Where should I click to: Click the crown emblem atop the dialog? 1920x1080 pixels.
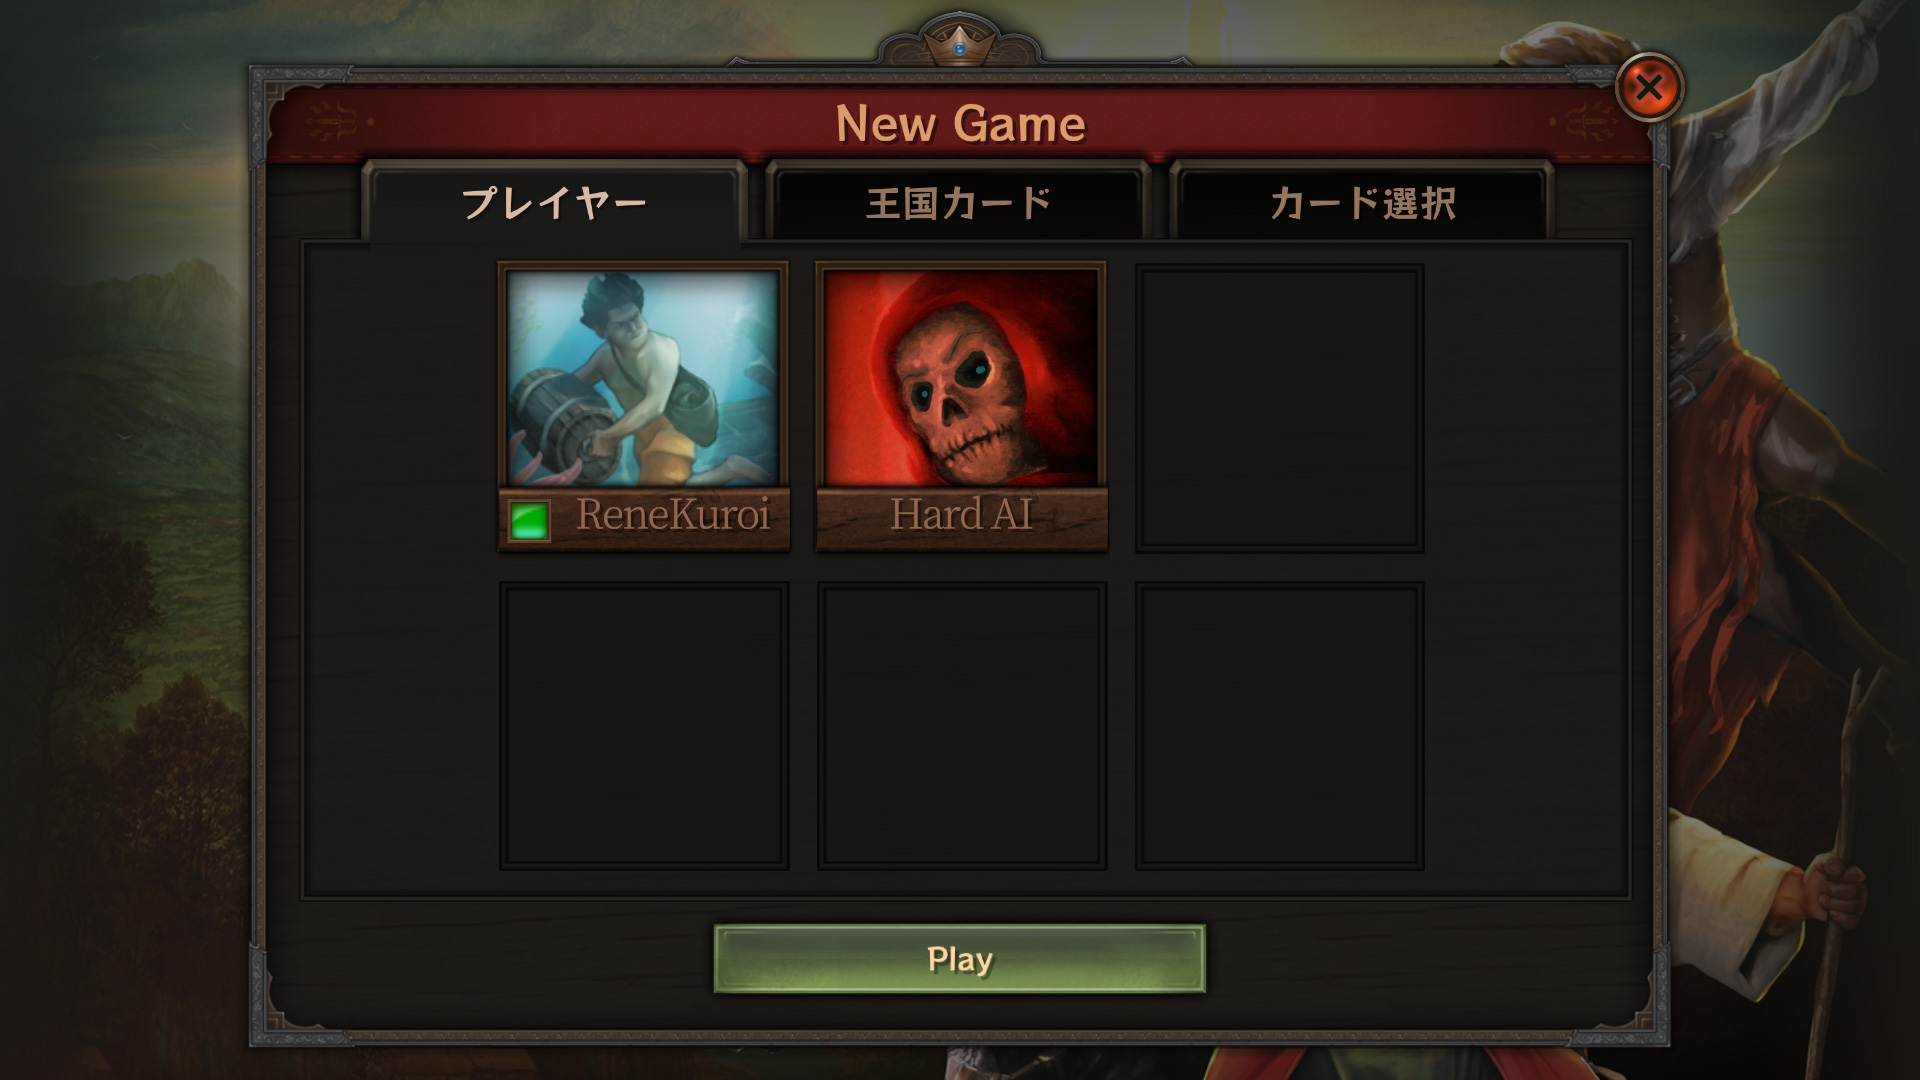pyautogui.click(x=960, y=42)
